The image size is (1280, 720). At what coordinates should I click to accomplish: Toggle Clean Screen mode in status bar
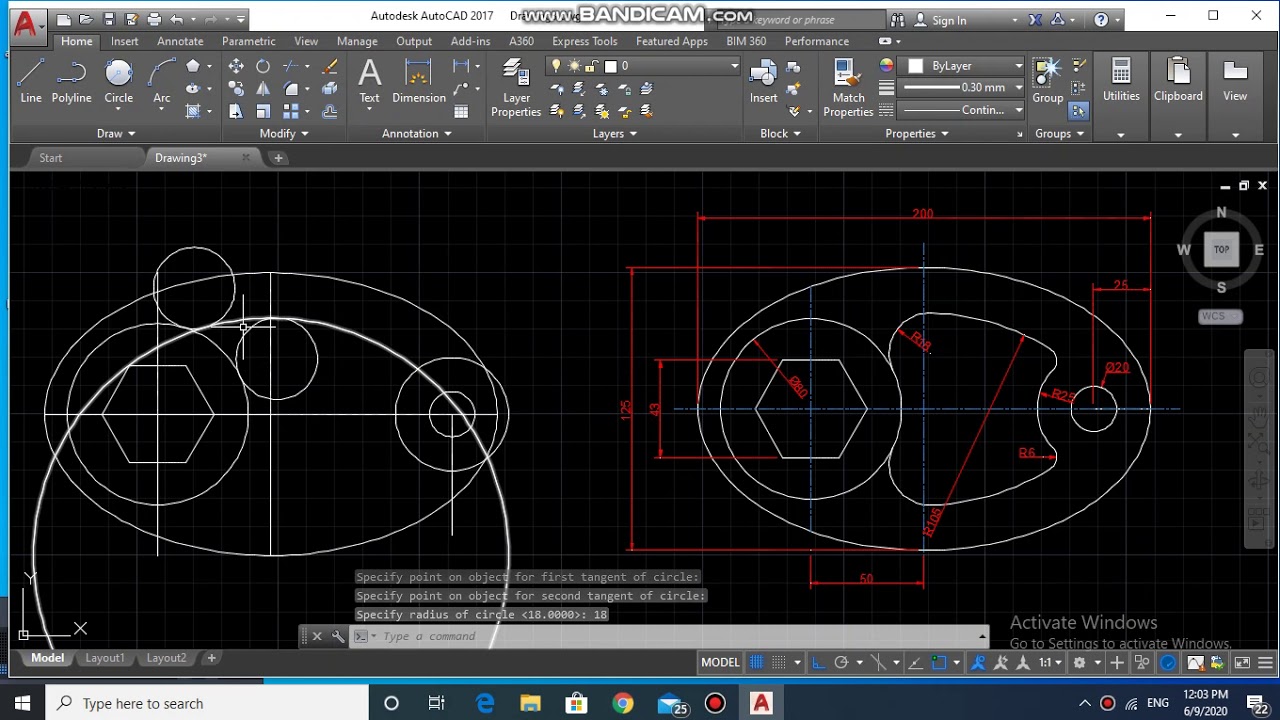(x=1243, y=662)
